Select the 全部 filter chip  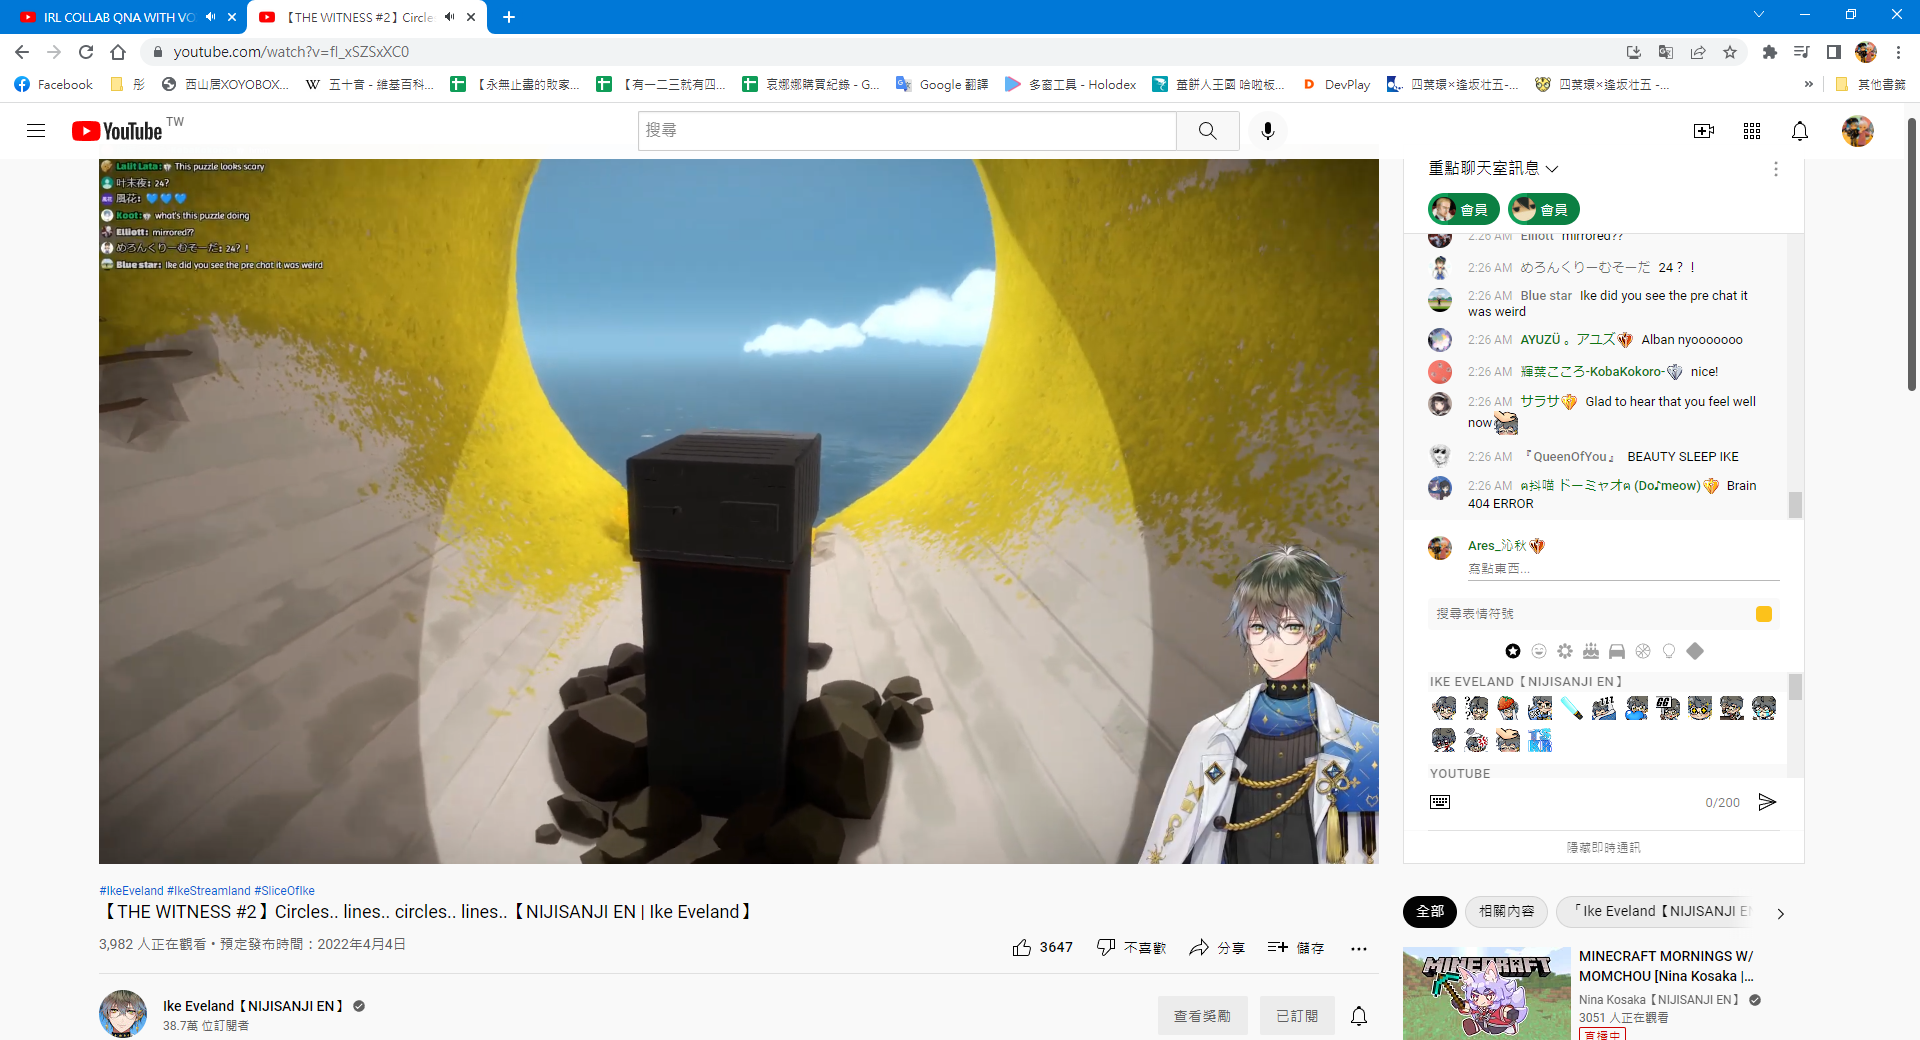coord(1430,912)
